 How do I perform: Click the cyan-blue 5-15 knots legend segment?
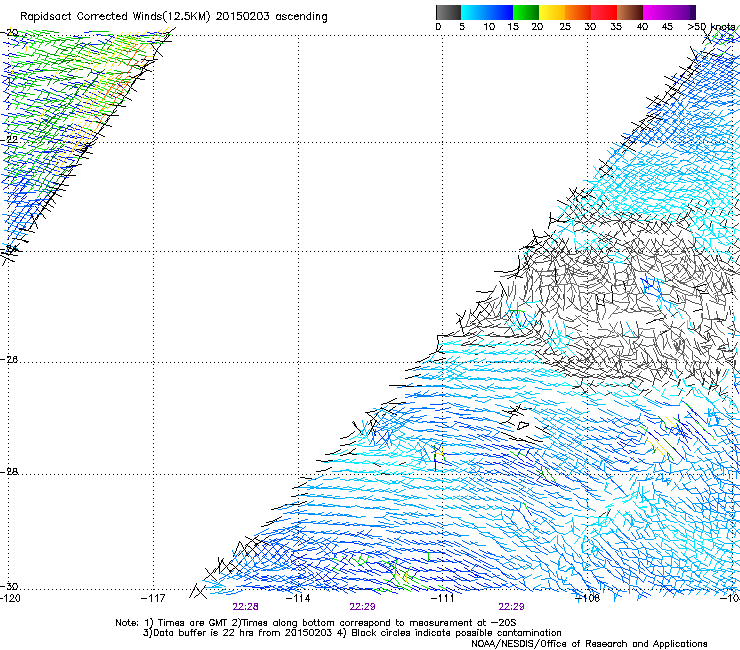(487, 12)
